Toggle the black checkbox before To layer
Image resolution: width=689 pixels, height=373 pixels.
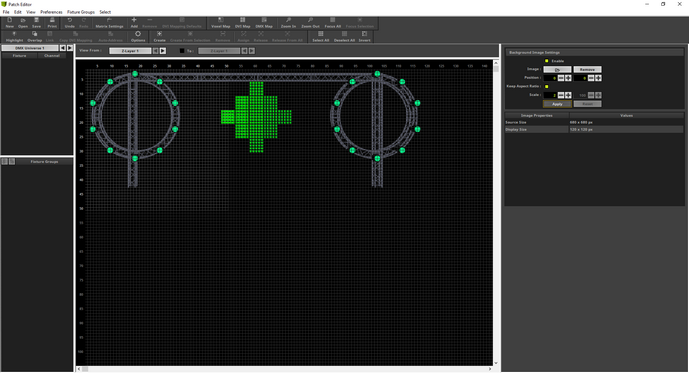pos(182,51)
